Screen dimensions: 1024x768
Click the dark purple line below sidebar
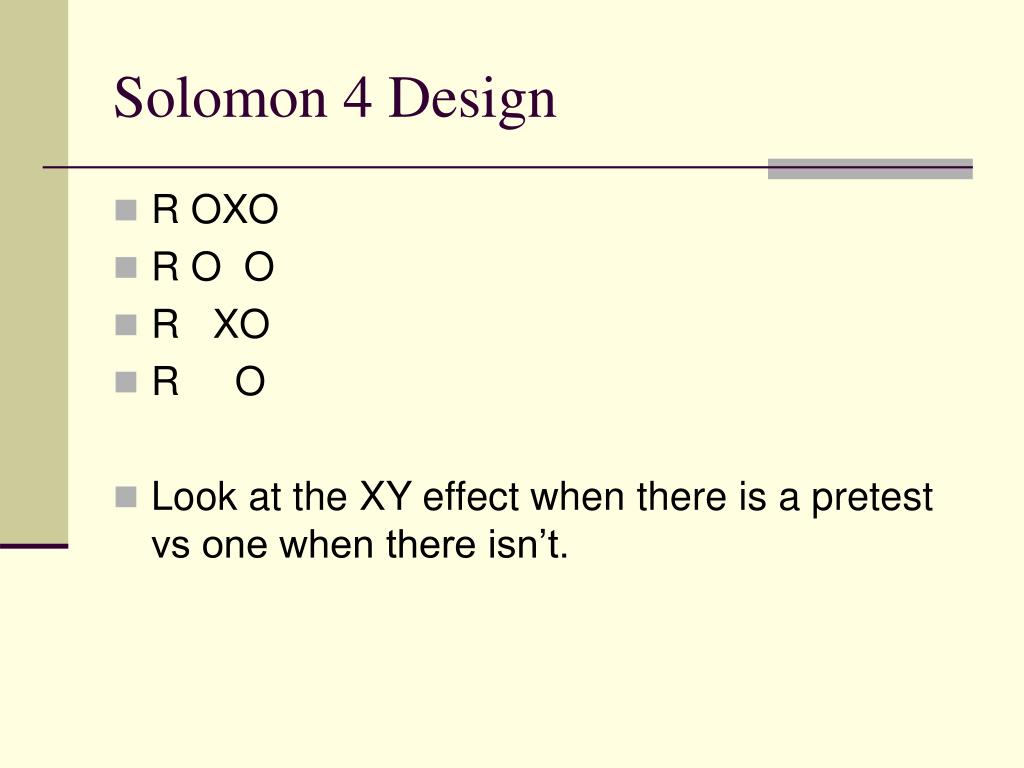(x=34, y=546)
